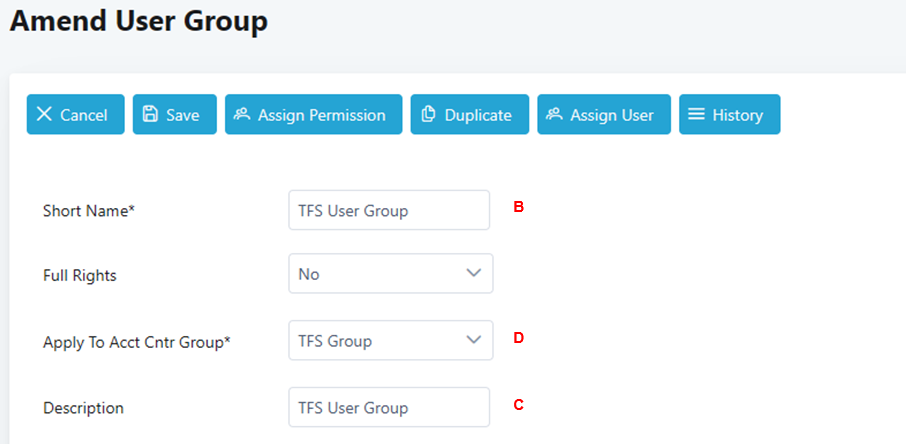The width and height of the screenshot is (906, 444).
Task: Select the Full Rights 'No' value
Action: (310, 273)
